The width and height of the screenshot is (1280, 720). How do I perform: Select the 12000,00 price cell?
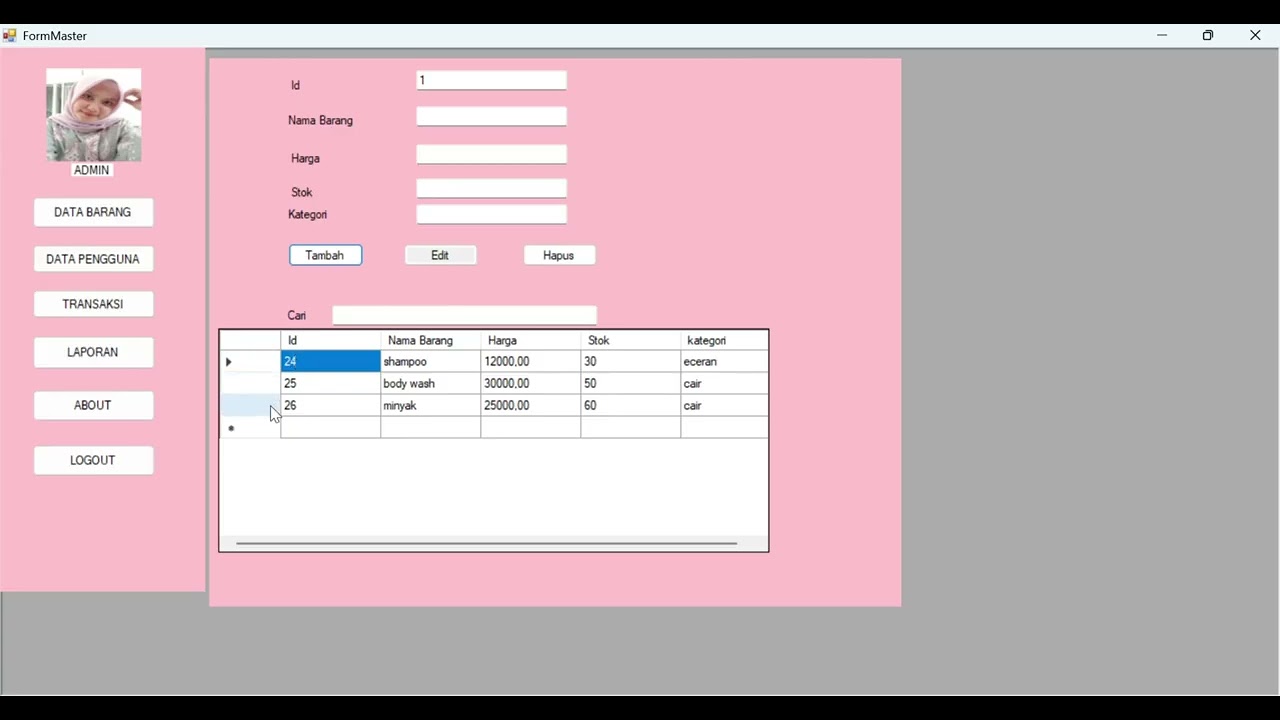(531, 362)
